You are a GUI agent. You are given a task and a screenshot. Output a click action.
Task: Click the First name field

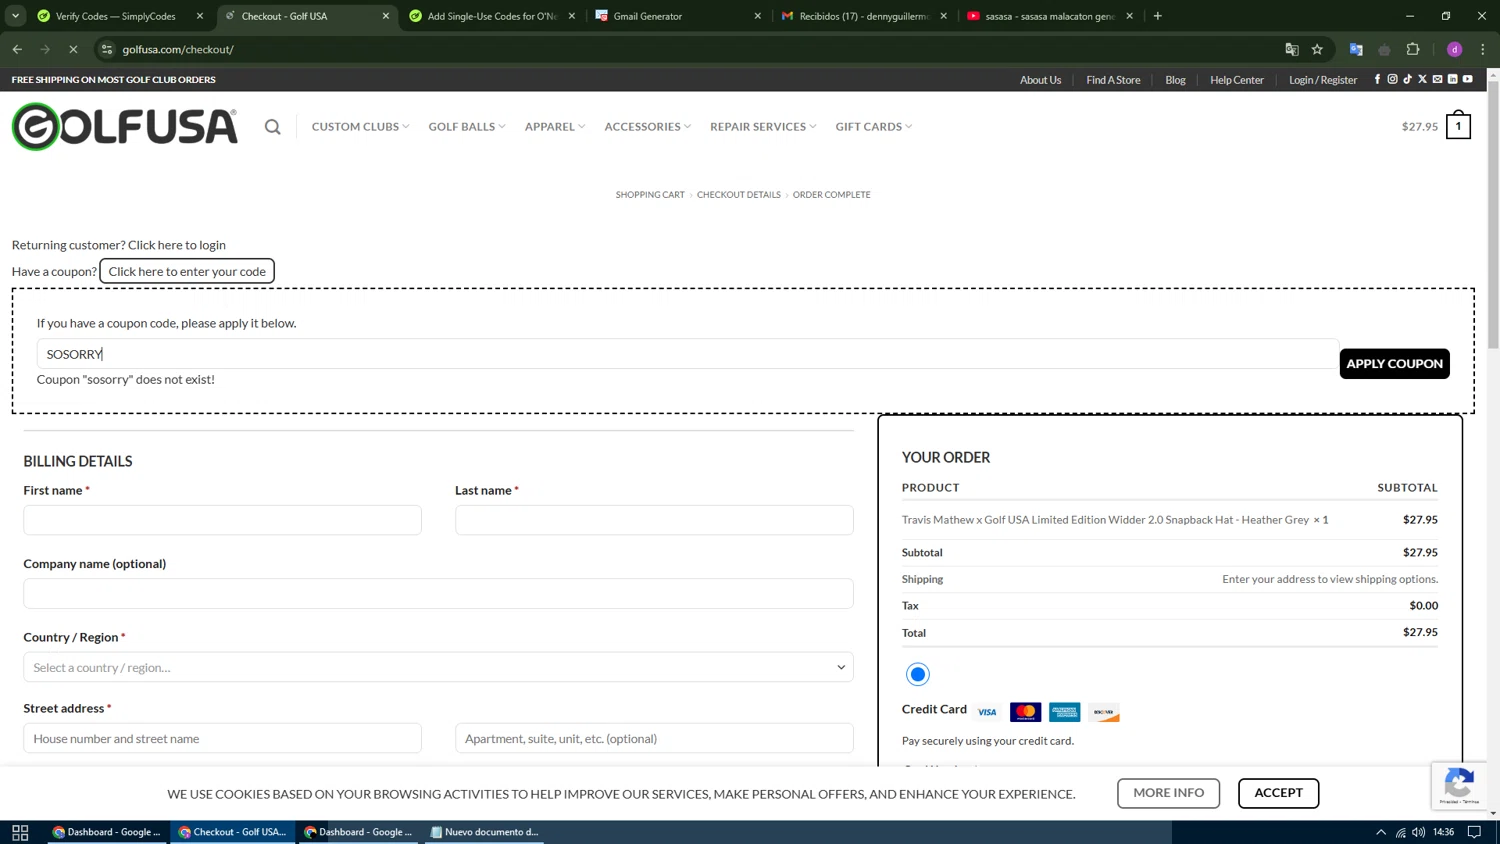222,520
